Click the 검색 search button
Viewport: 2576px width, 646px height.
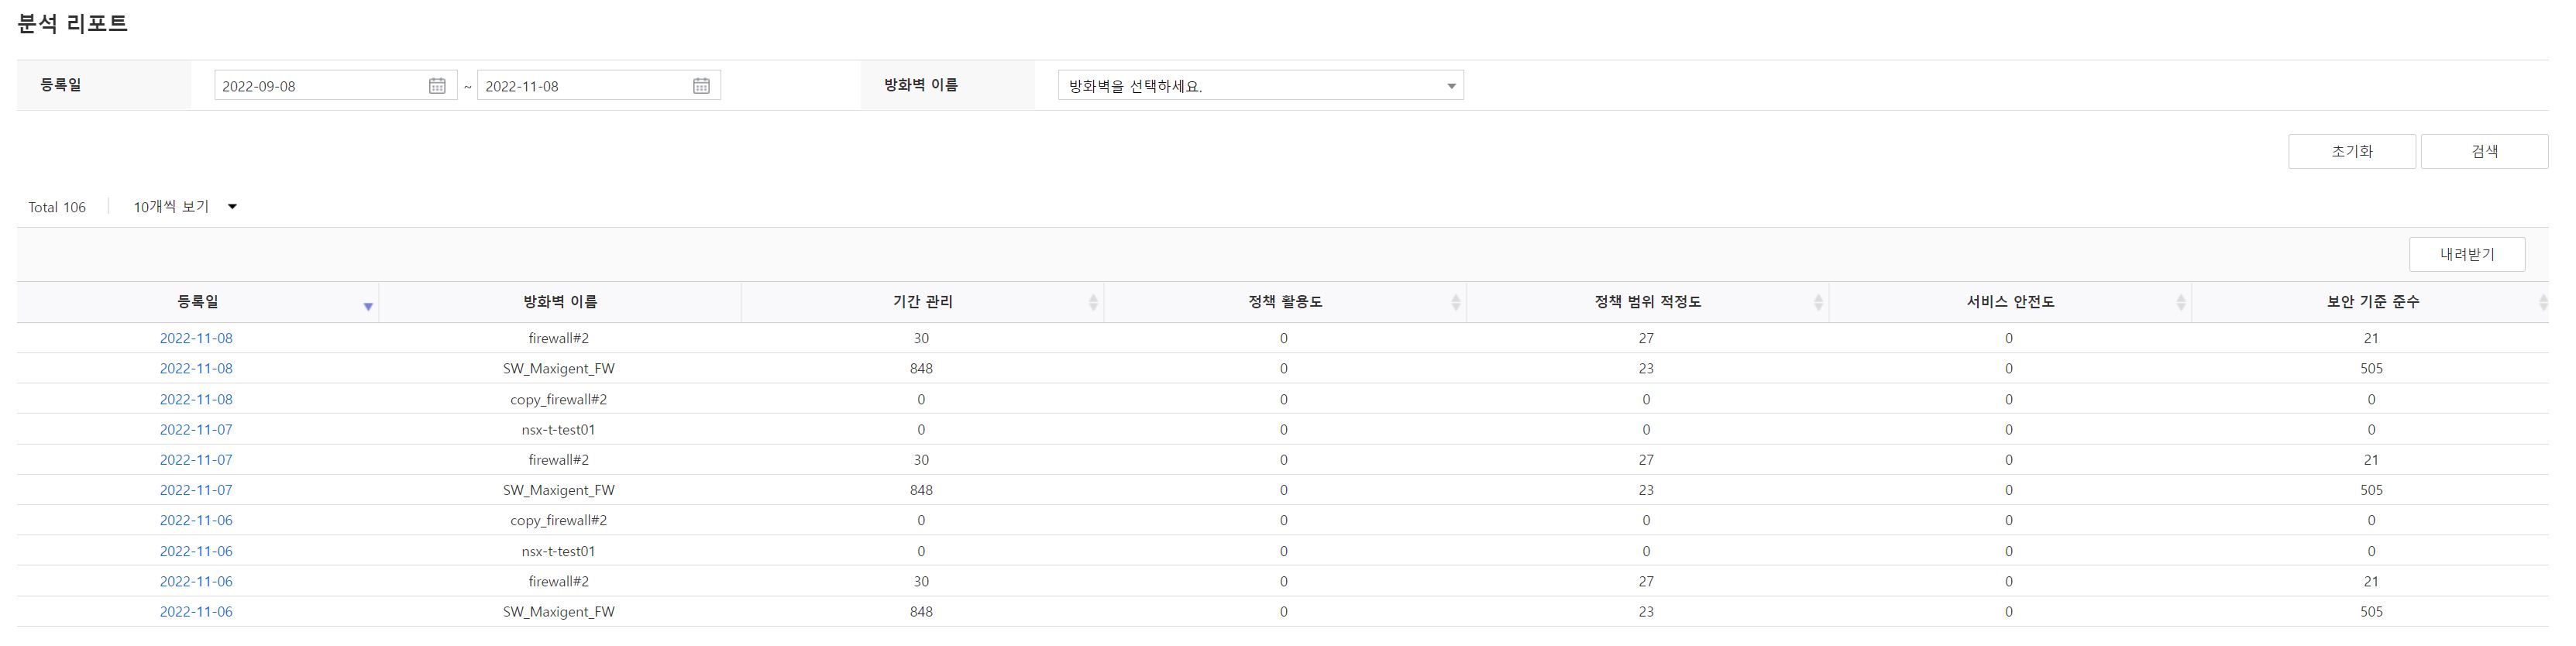point(2485,151)
